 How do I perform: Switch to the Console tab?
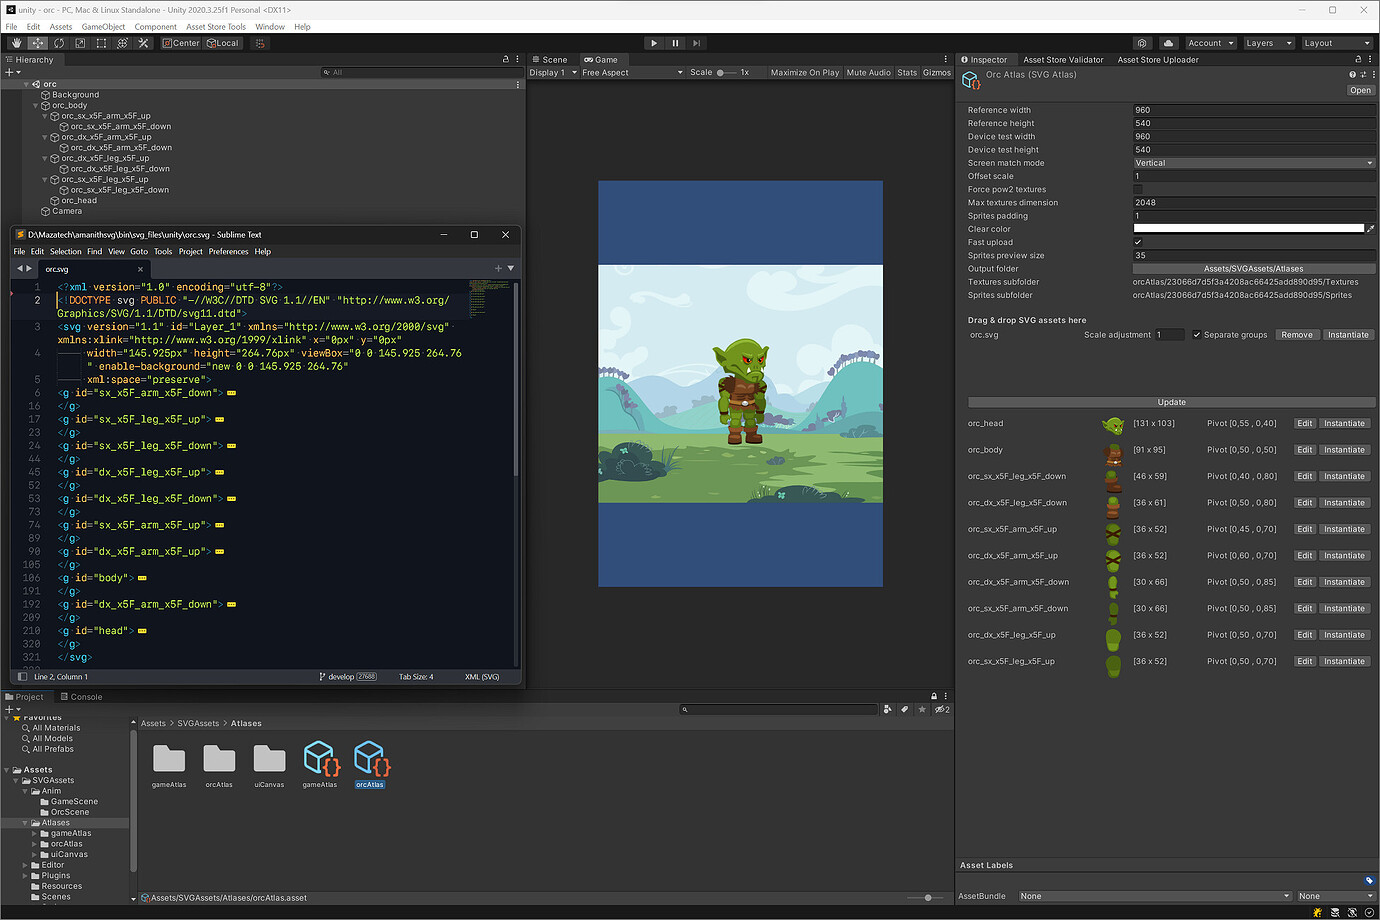coord(87,696)
